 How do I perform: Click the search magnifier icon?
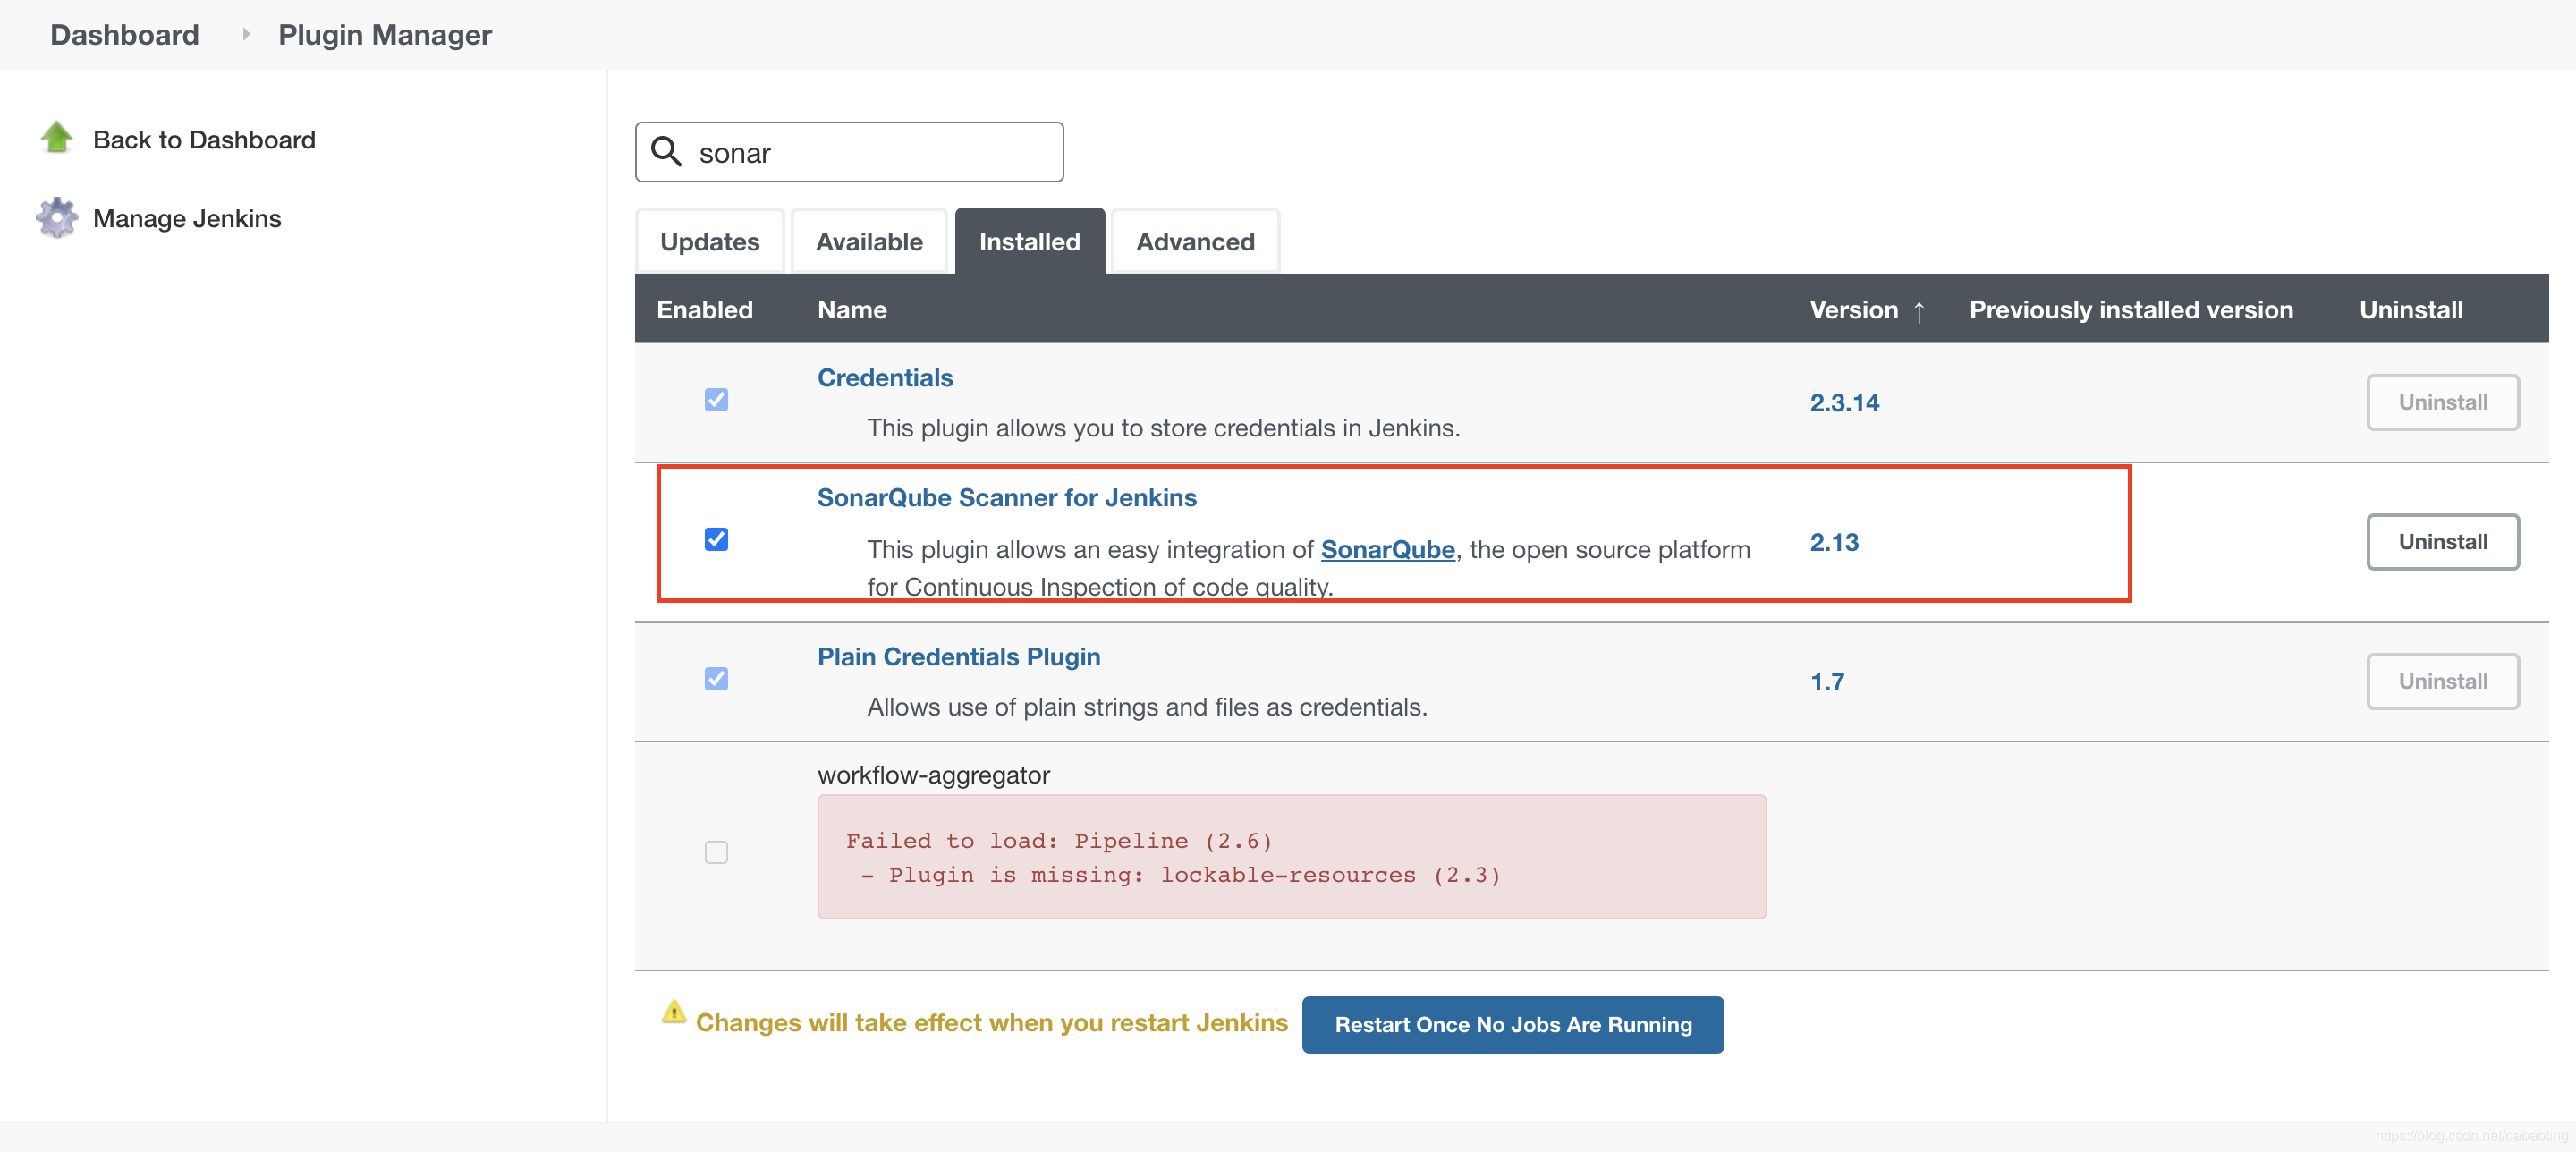coord(666,152)
